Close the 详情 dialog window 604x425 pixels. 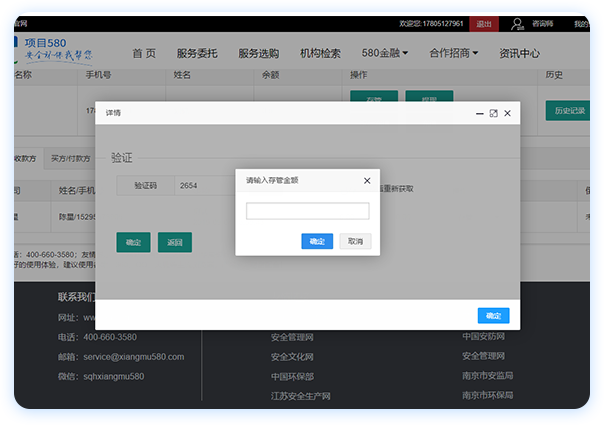[508, 114]
